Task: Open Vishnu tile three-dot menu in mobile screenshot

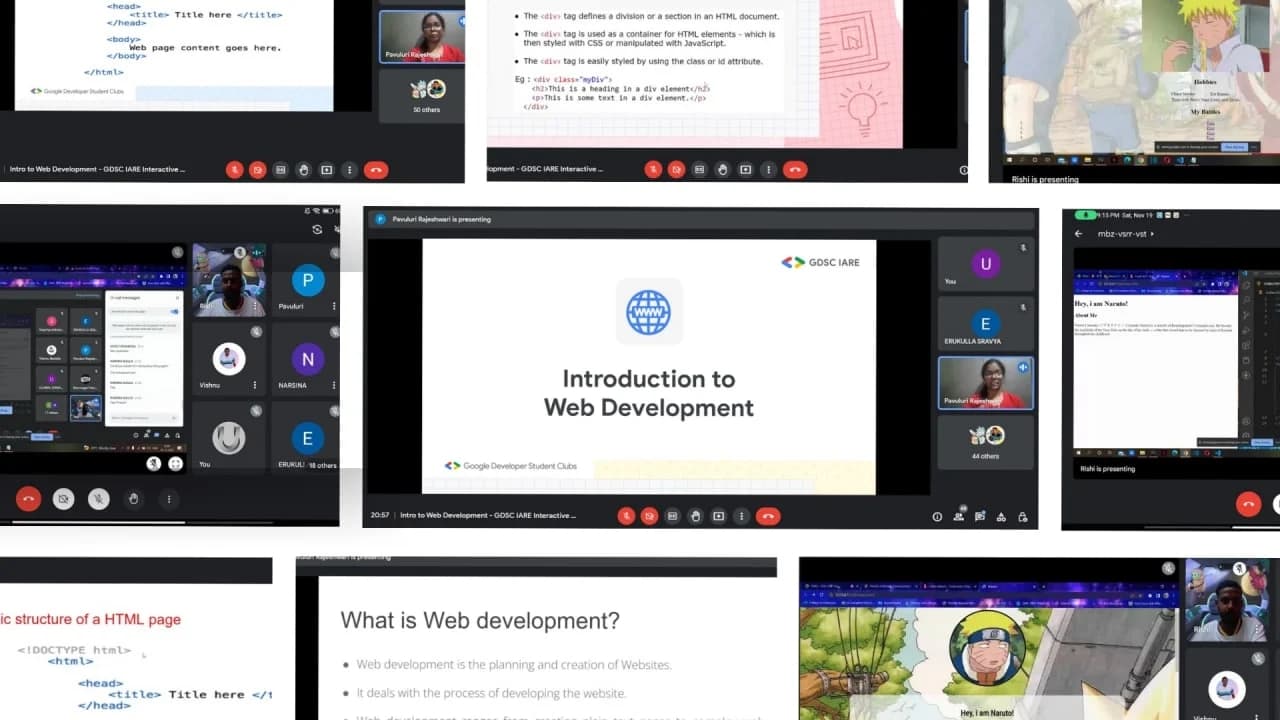Action: tap(255, 385)
